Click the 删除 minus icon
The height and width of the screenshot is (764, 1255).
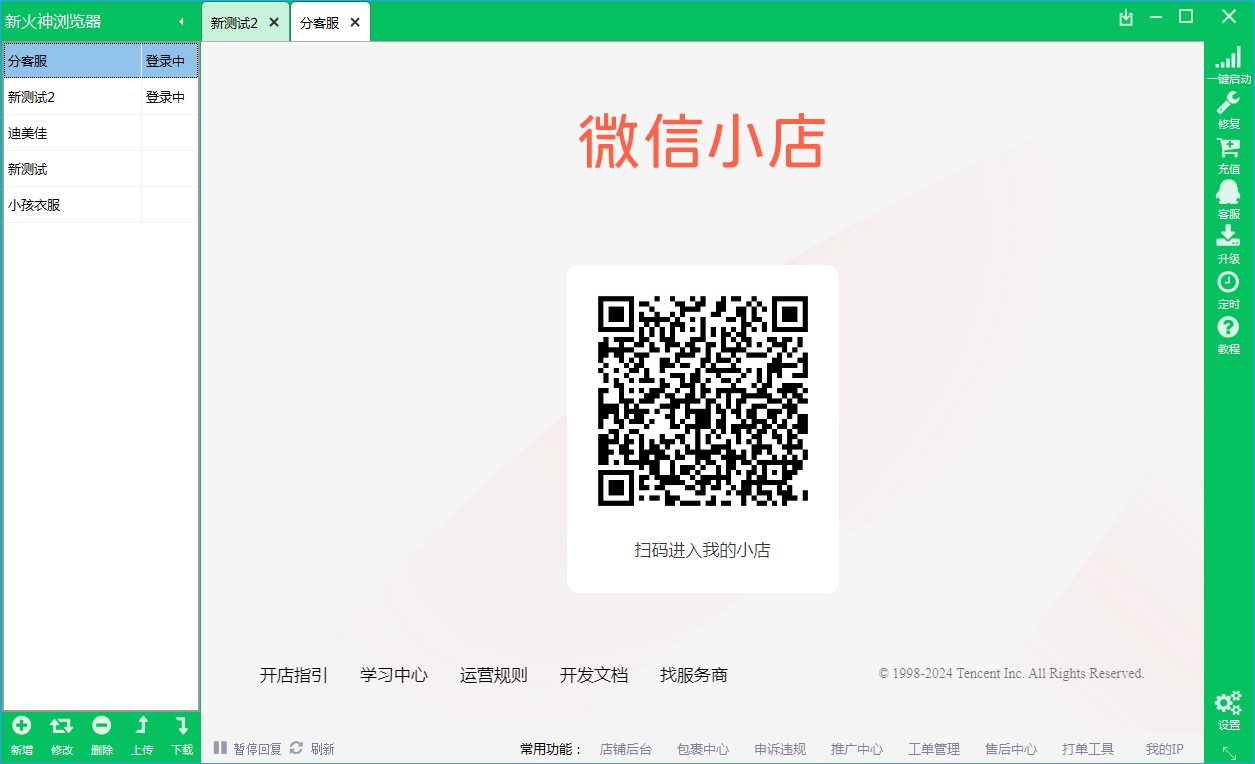[x=101, y=726]
